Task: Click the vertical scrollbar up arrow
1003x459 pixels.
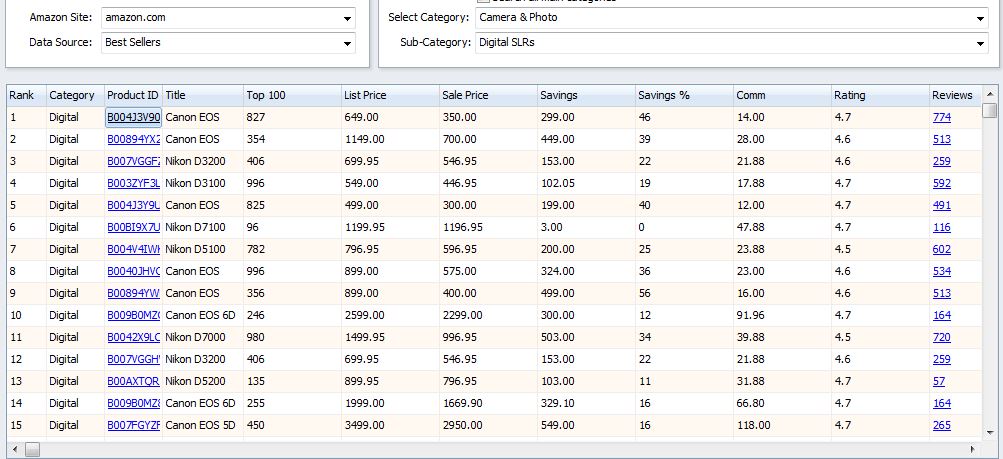Action: (x=989, y=94)
